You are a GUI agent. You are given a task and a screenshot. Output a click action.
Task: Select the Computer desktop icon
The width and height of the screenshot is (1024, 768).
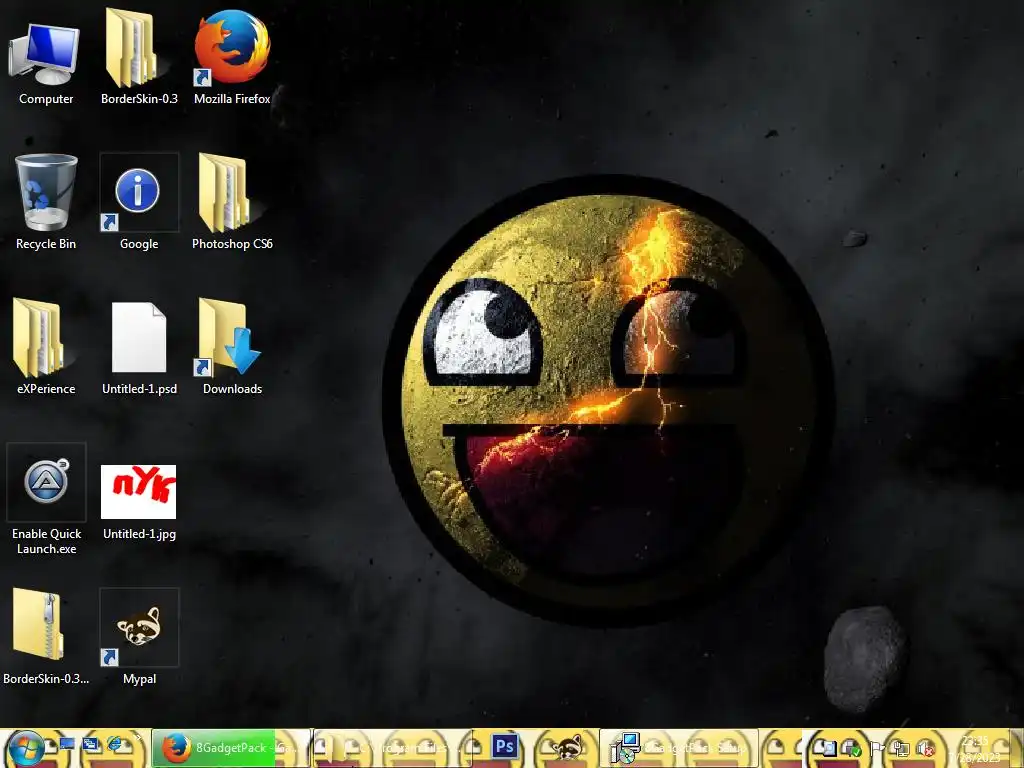coord(46,56)
